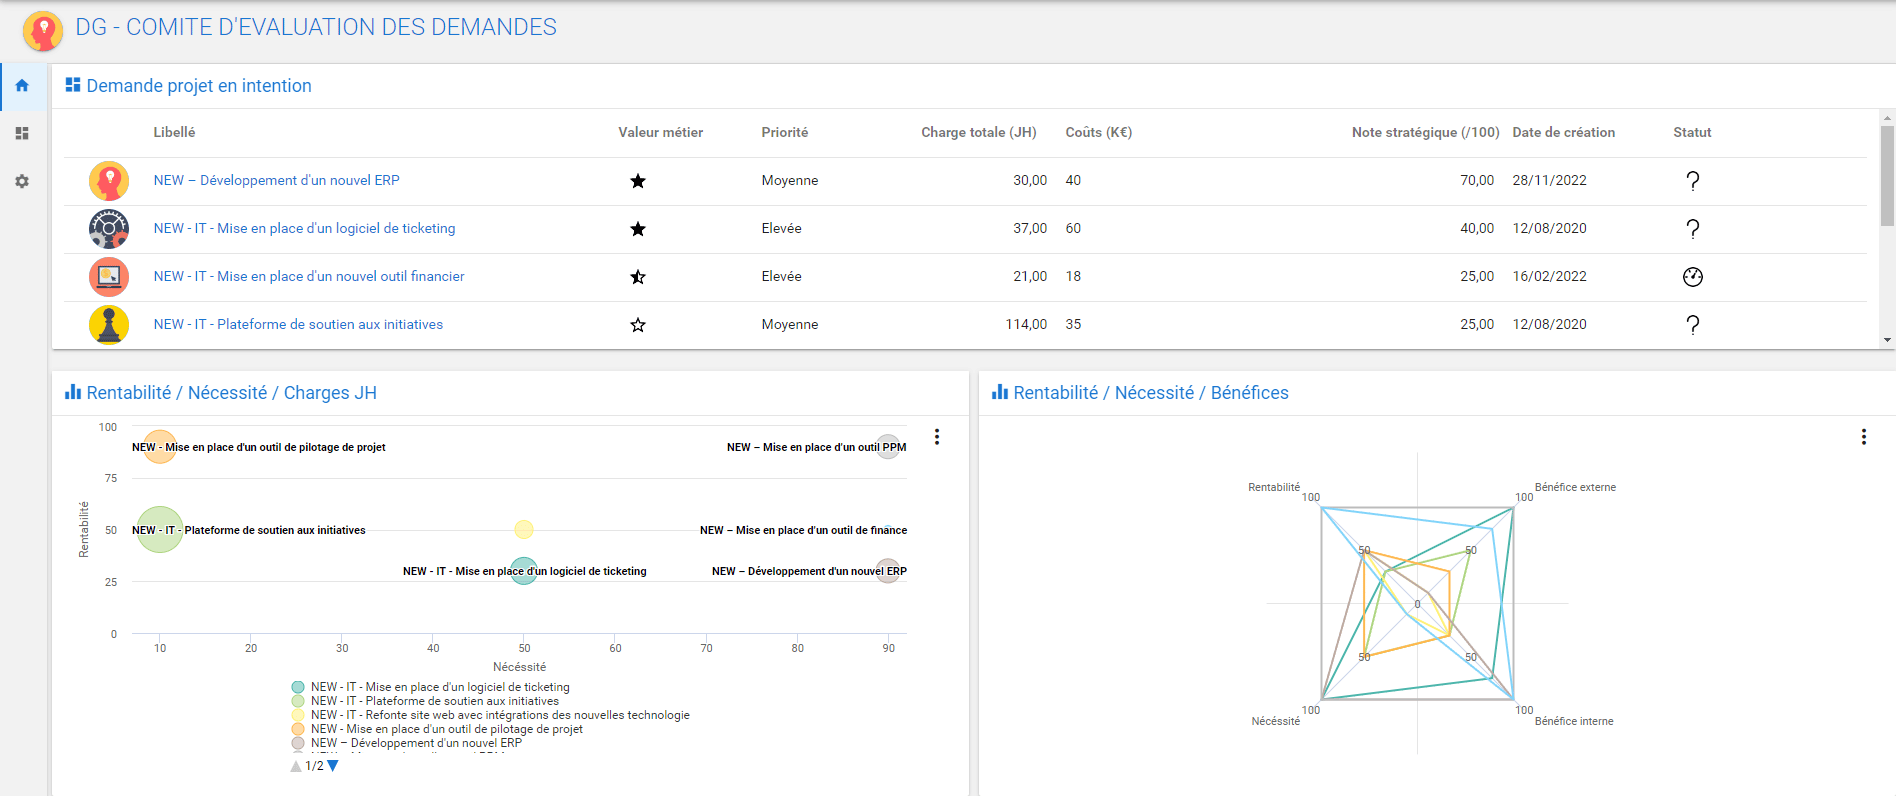Click the Bénéfice externe axis label on radar
The width and height of the screenshot is (1896, 796).
click(x=1575, y=487)
